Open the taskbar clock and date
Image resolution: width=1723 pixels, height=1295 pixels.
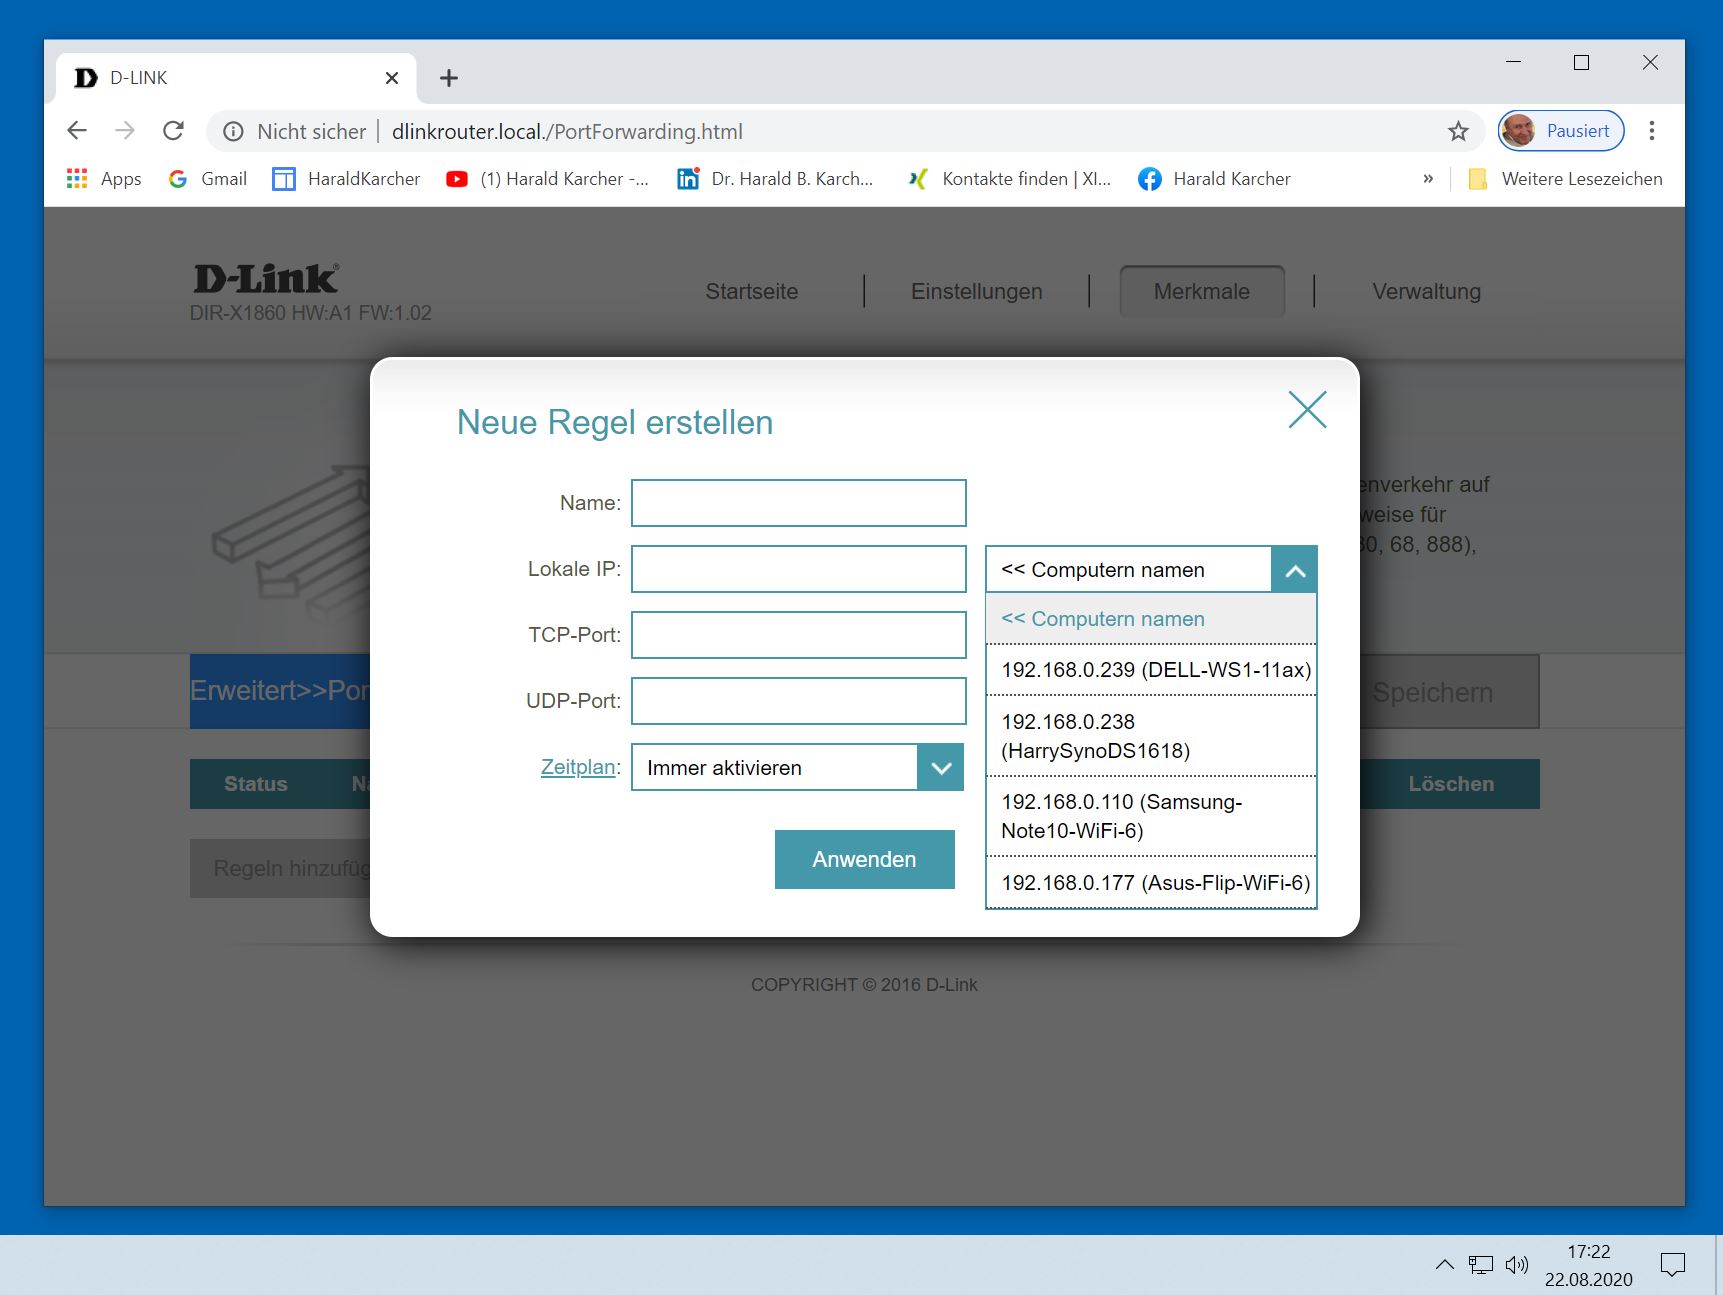(1588, 1265)
